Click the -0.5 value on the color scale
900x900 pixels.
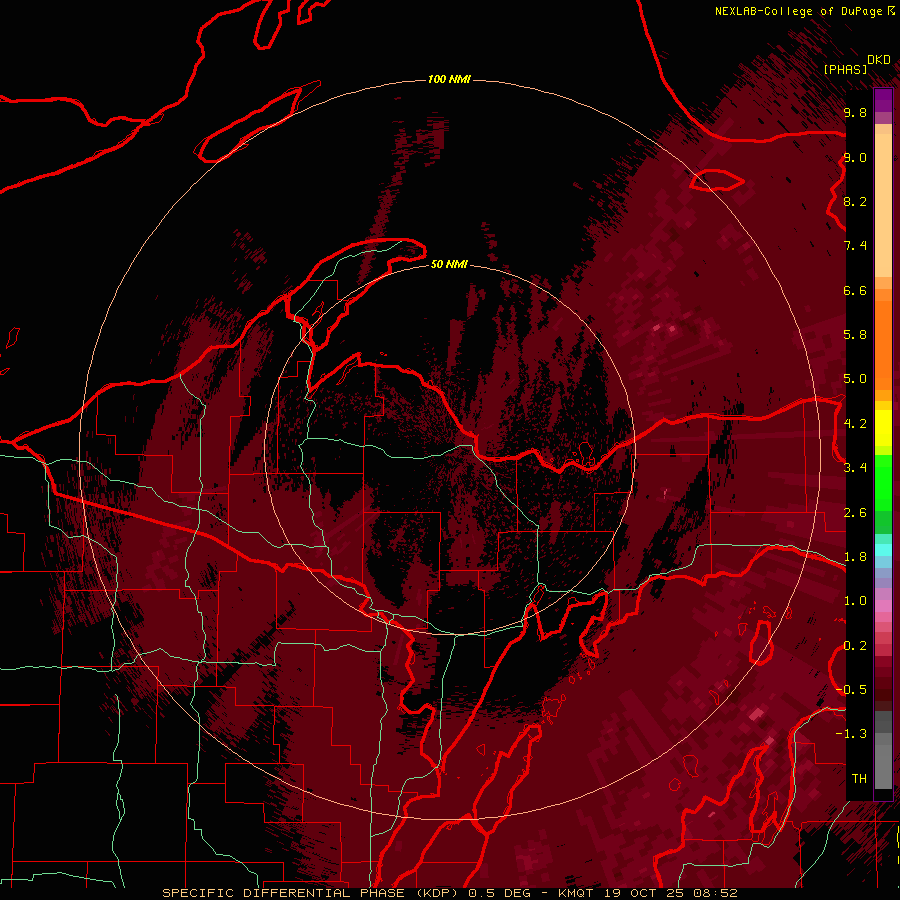point(851,690)
